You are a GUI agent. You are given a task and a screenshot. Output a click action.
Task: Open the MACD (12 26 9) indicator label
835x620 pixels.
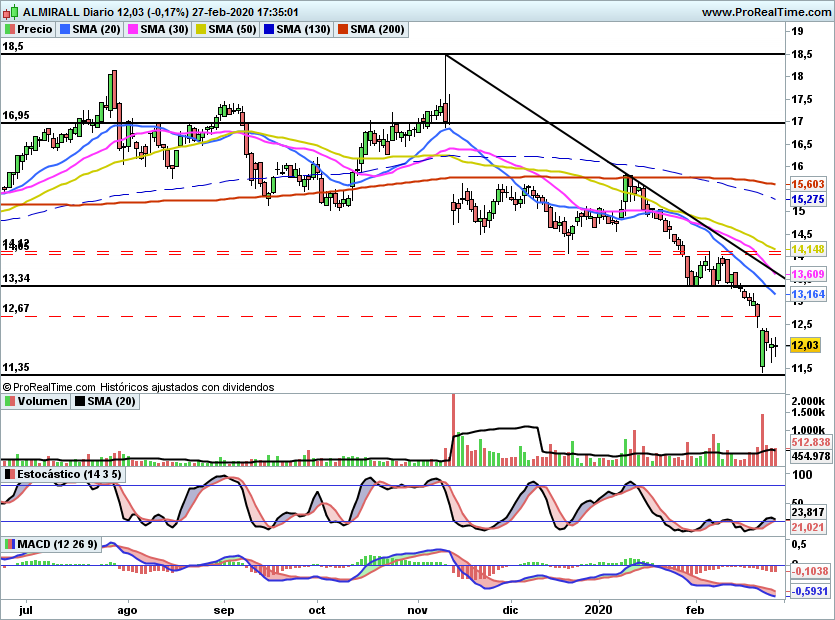(x=59, y=544)
